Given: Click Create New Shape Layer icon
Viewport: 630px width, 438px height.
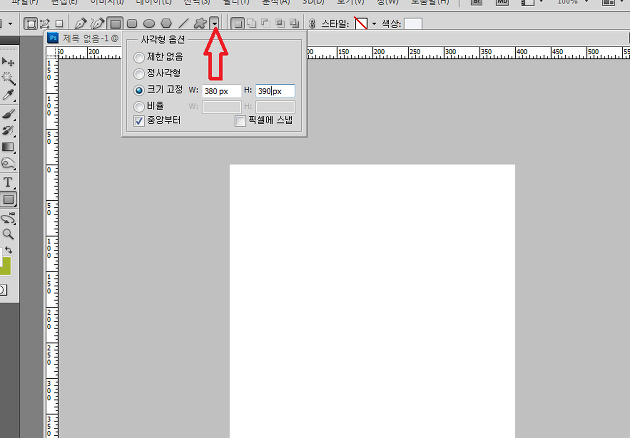Looking at the screenshot, I should pyautogui.click(x=238, y=24).
